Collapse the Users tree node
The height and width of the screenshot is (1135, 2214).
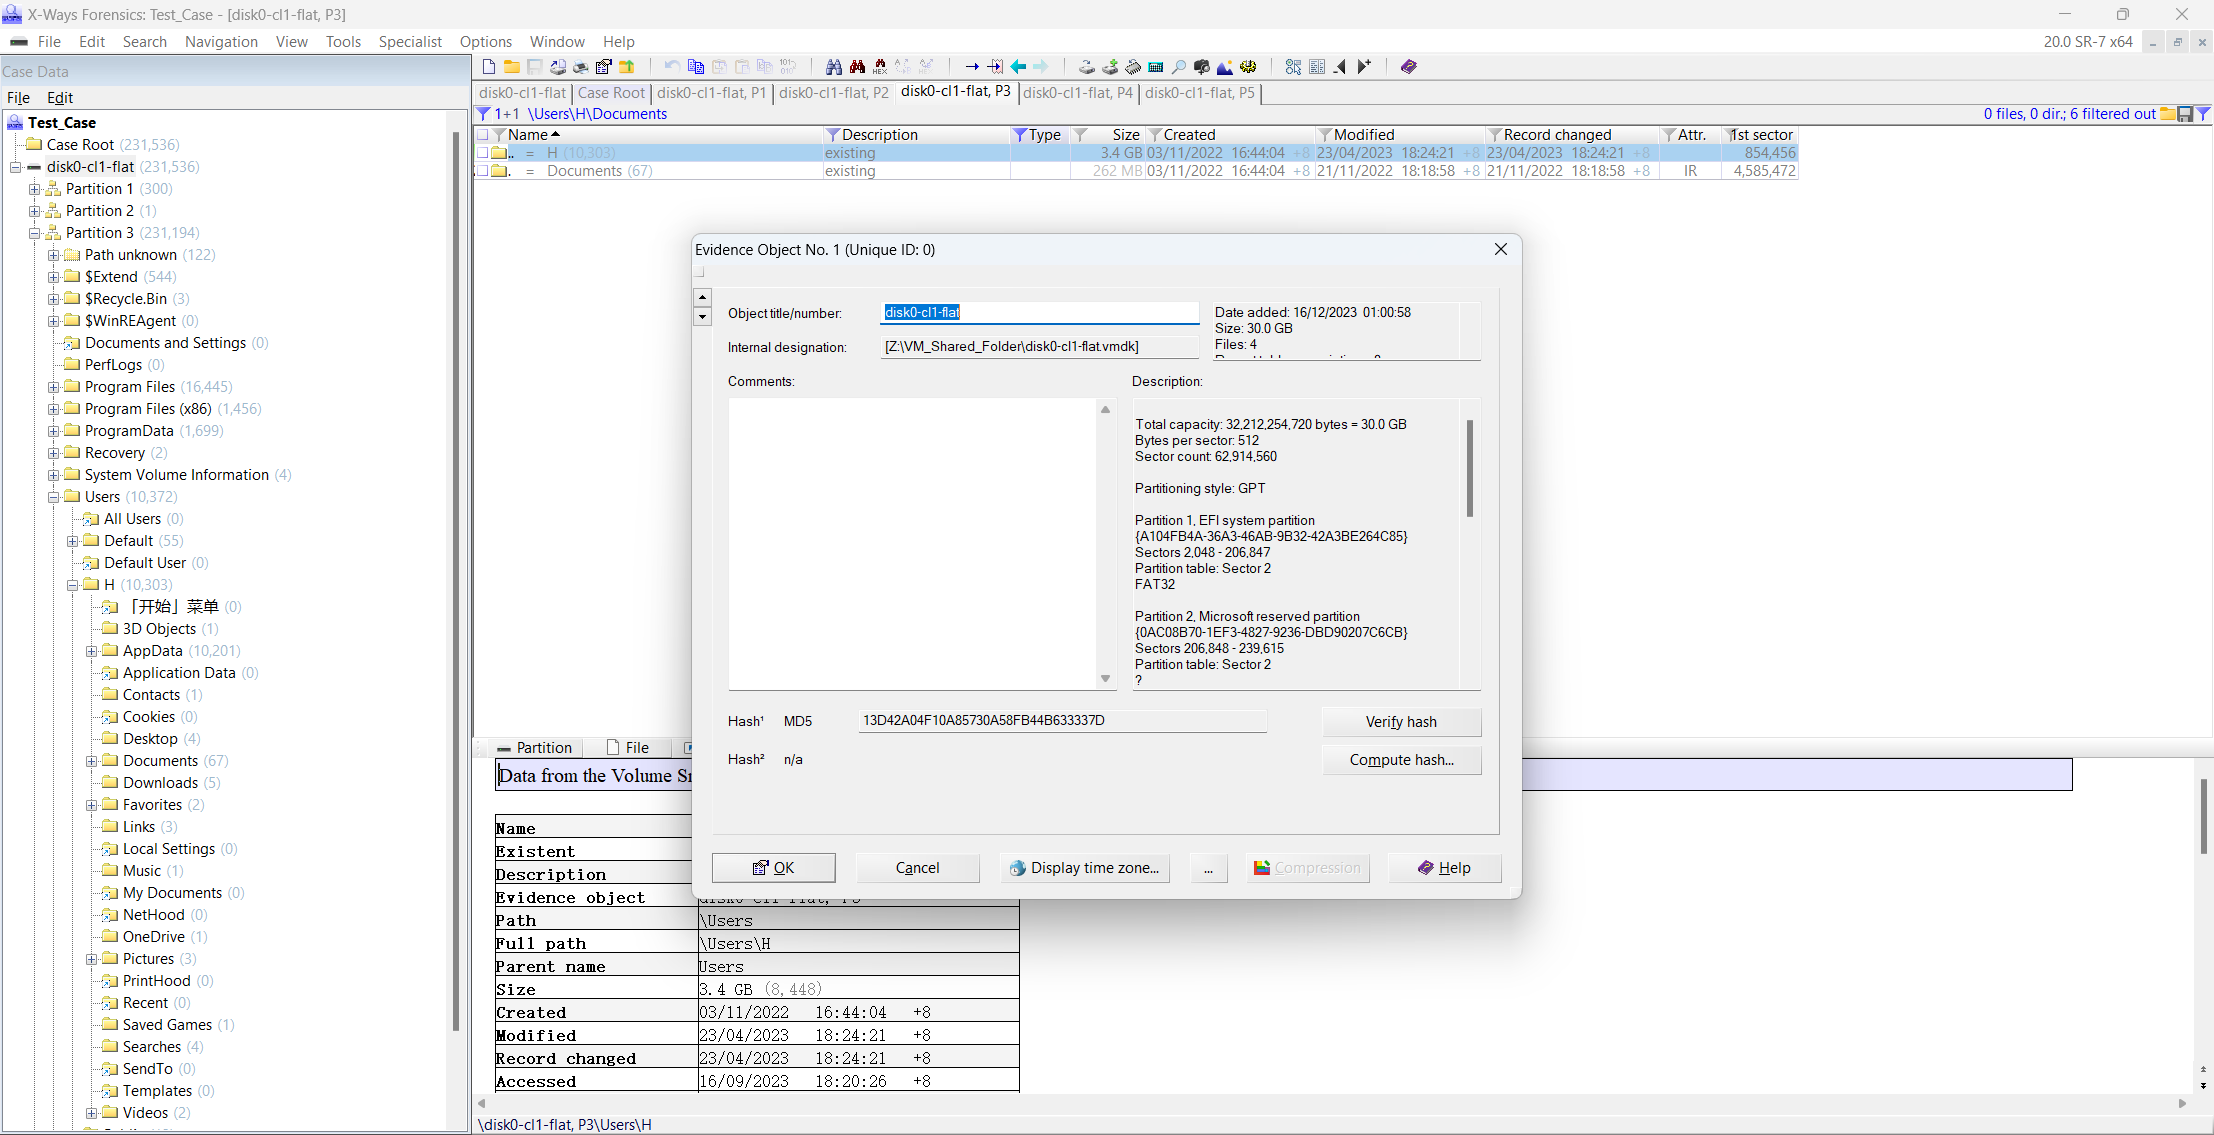tap(54, 497)
